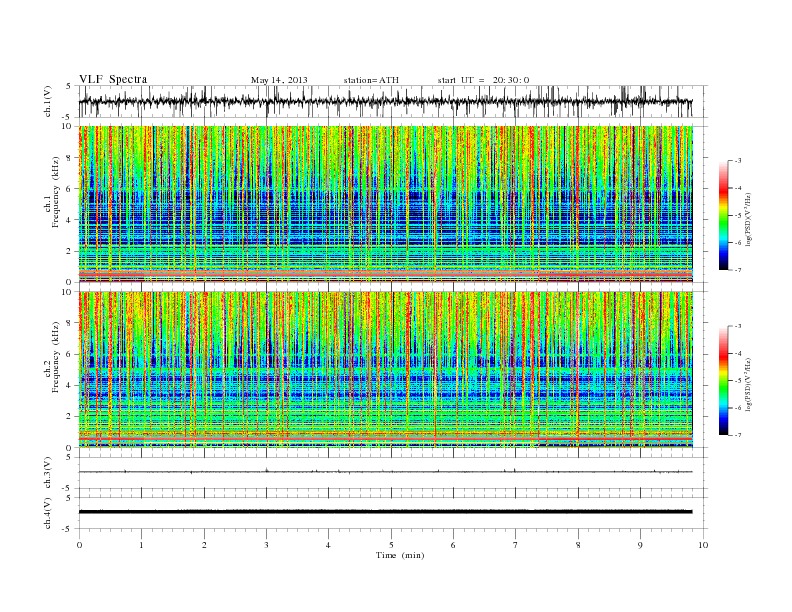The height and width of the screenshot is (612, 792).
Task: Click the ch.1 voltage waveform trace
Action: (385, 101)
